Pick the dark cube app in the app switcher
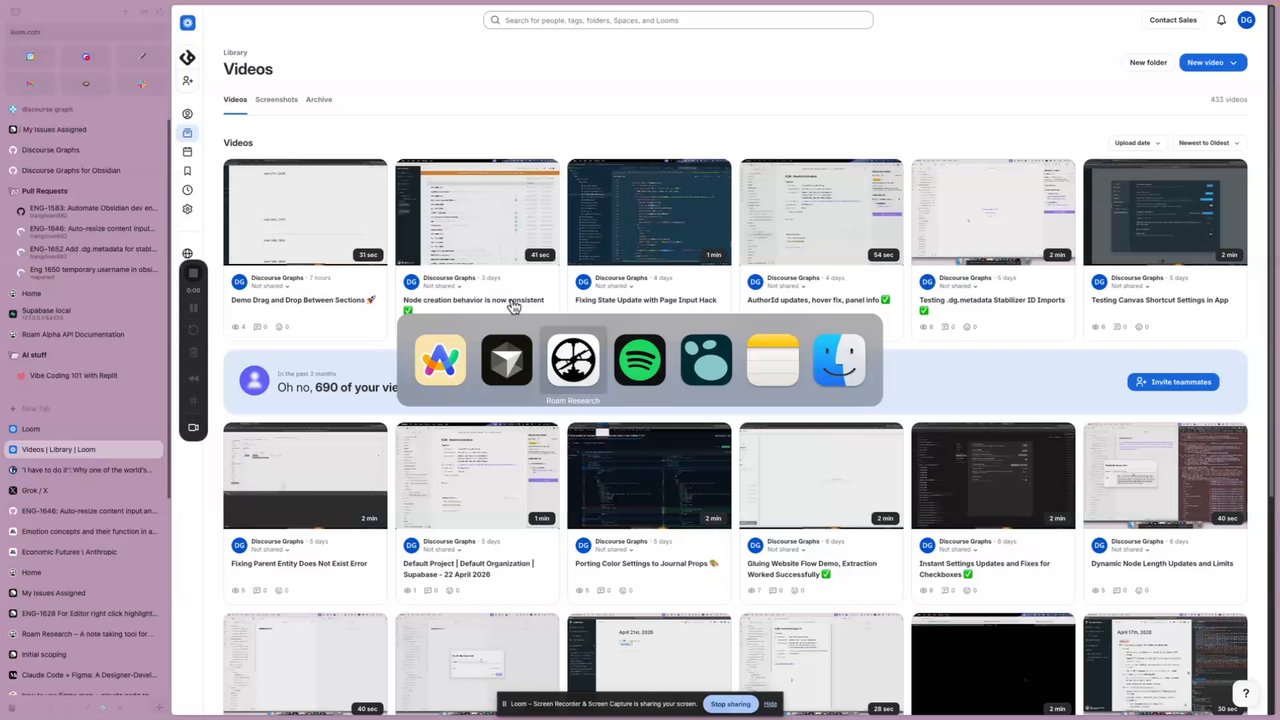 (x=507, y=360)
